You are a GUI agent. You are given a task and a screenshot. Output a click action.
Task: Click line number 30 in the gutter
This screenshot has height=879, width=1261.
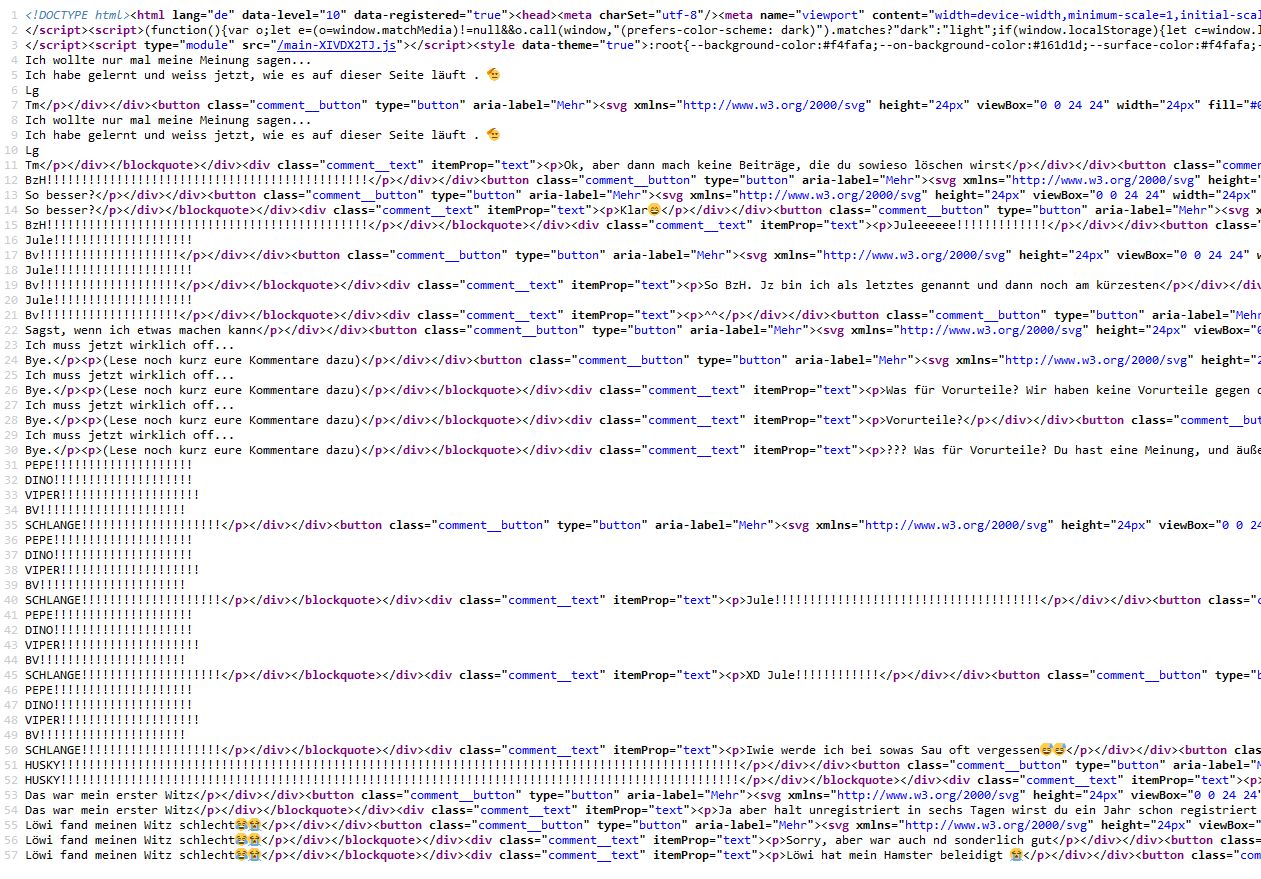coord(10,450)
